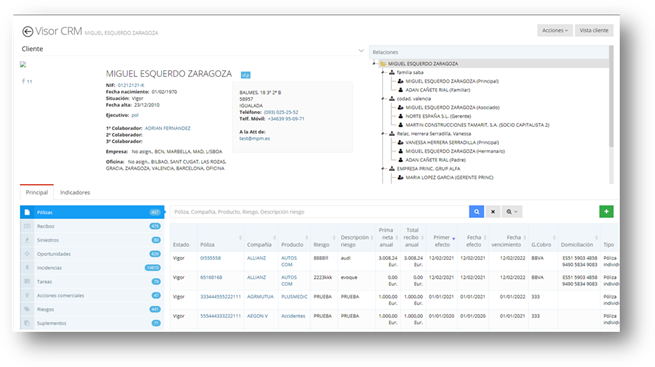Collapse the Cliente panel chevron
The width and height of the screenshot is (655, 367).
pos(361,51)
